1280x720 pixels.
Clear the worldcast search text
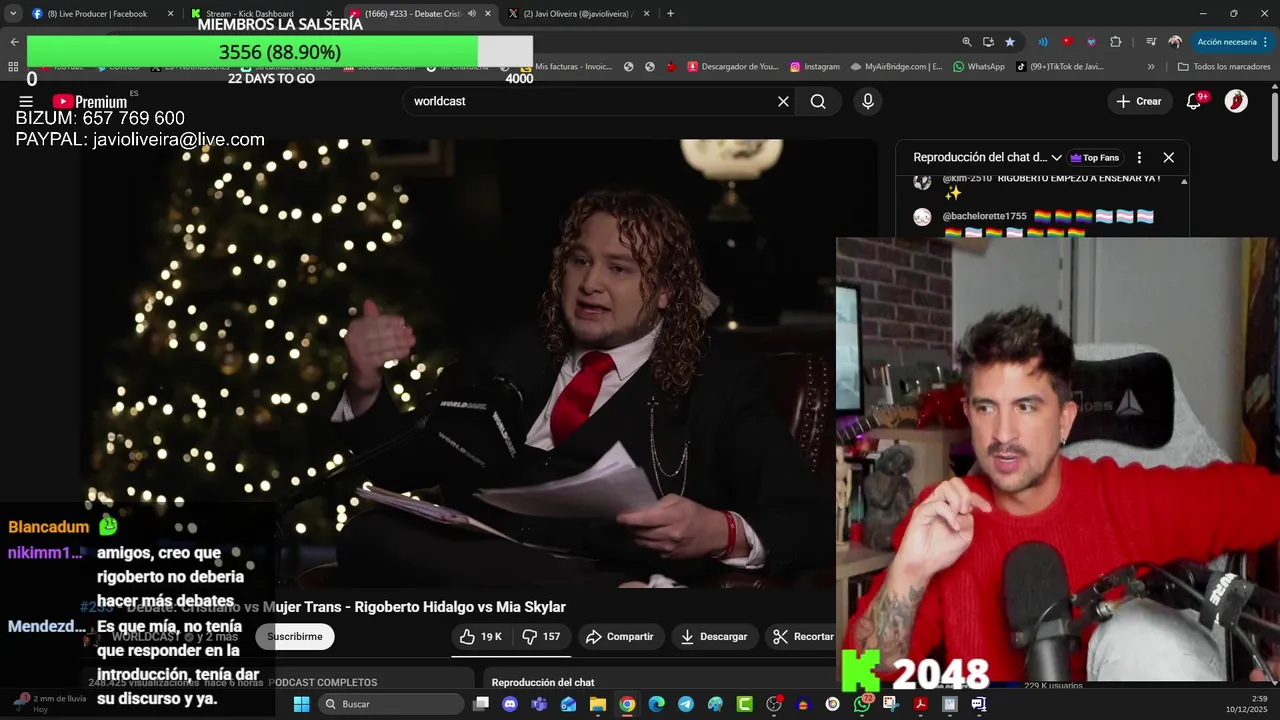(x=783, y=101)
